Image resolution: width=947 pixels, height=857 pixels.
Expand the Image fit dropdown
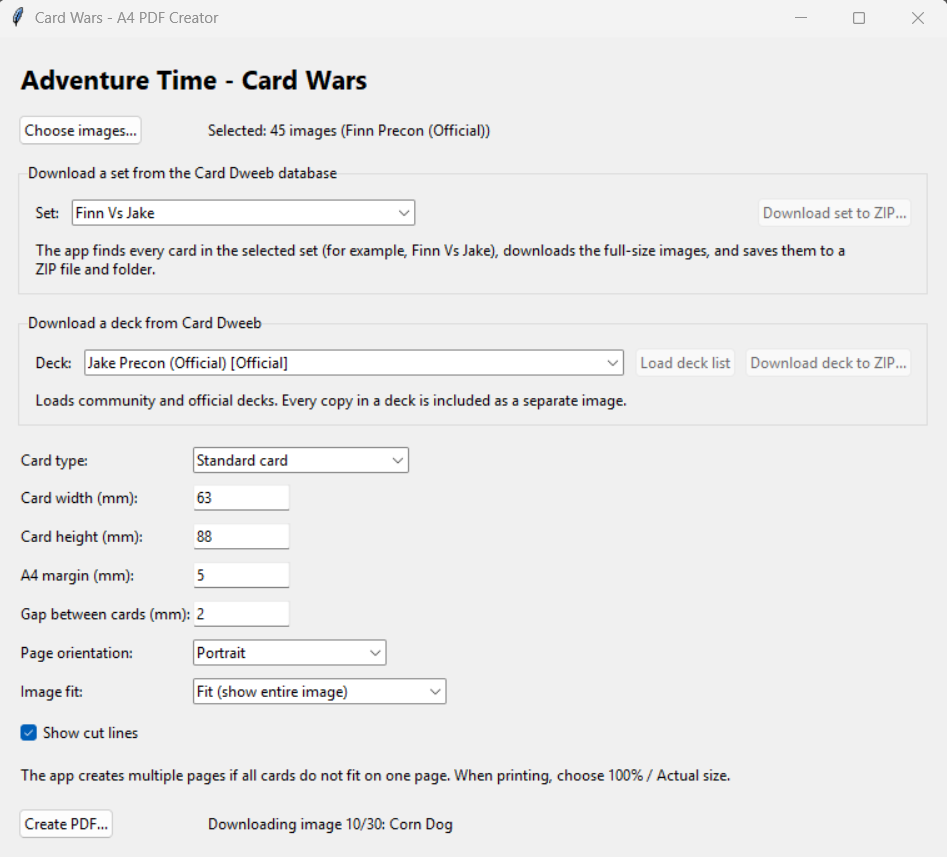[x=319, y=692]
